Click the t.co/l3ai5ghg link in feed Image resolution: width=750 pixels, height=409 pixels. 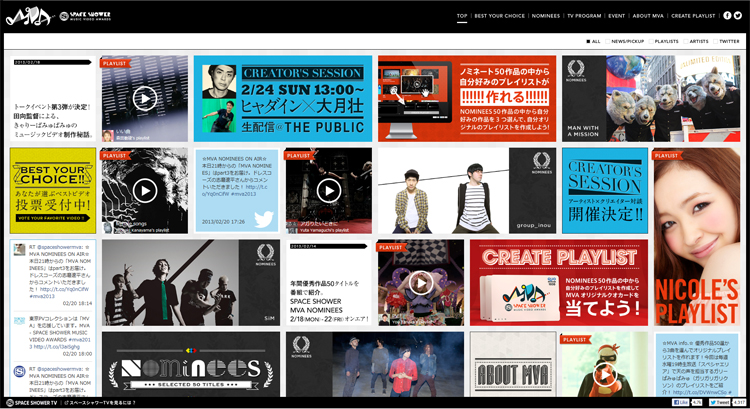pyautogui.click(x=56, y=347)
